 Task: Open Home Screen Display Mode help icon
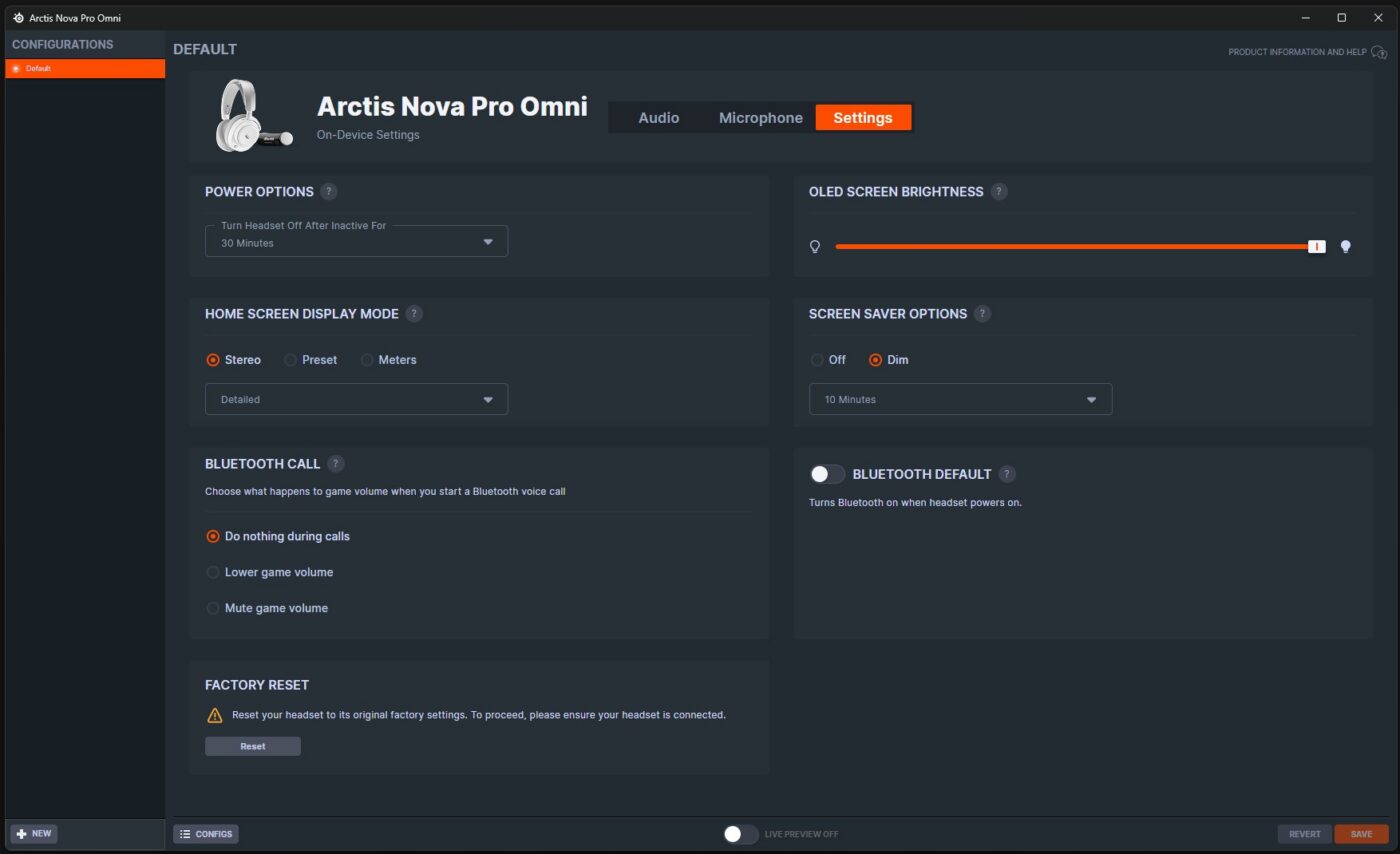click(x=414, y=314)
